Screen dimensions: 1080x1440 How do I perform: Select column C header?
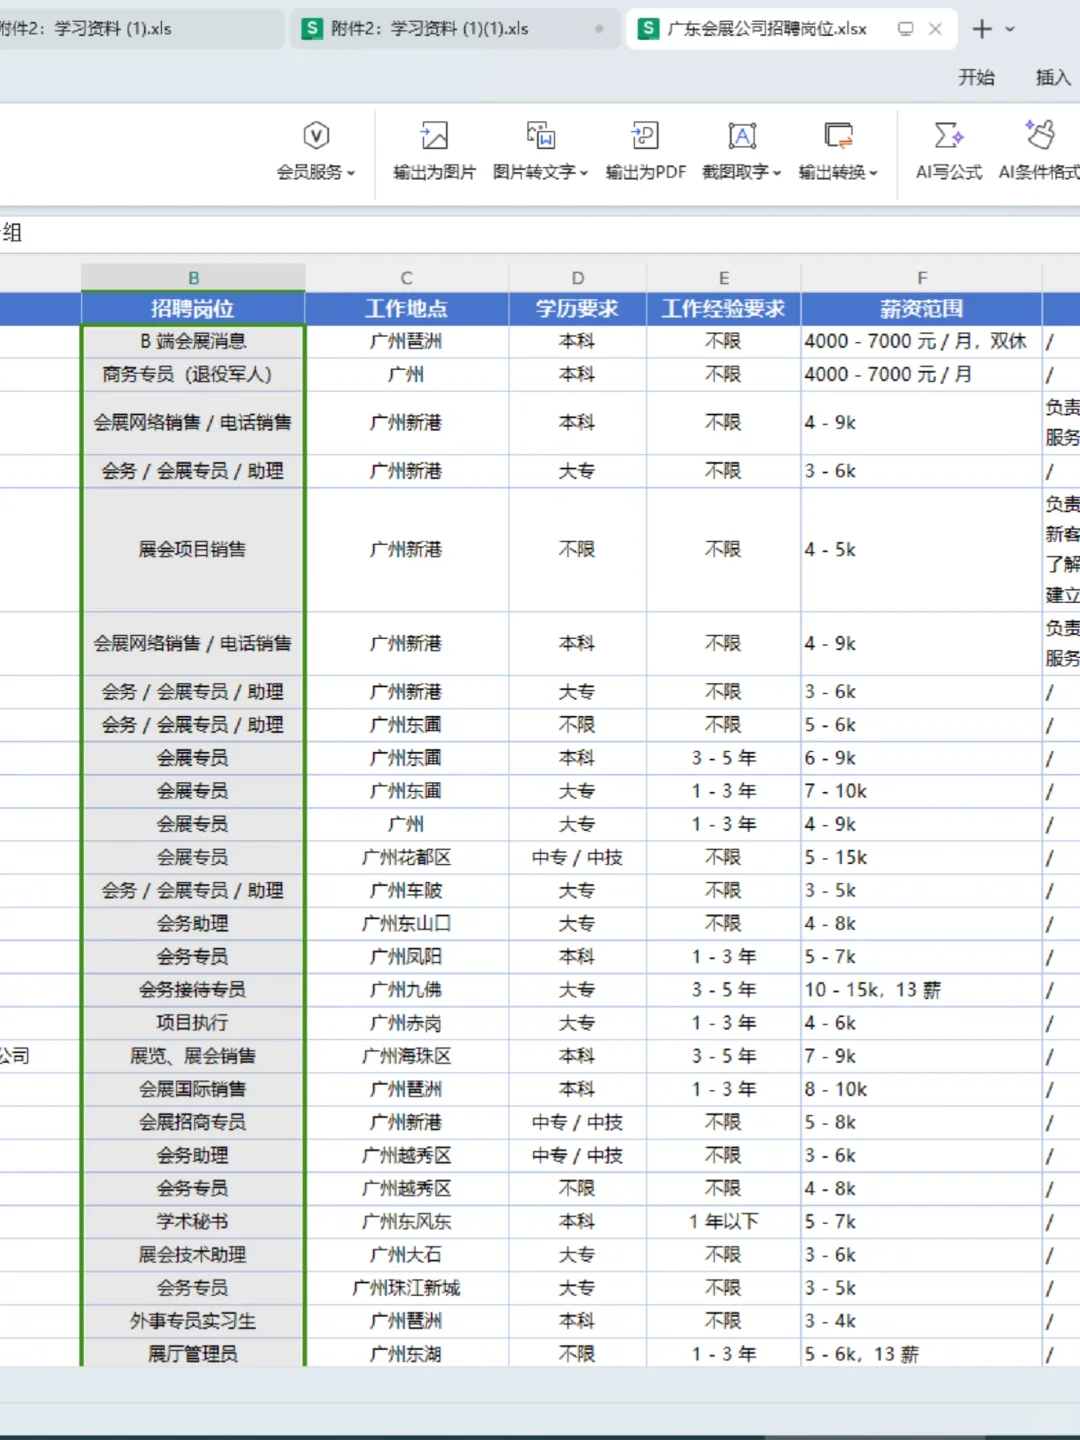point(407,278)
